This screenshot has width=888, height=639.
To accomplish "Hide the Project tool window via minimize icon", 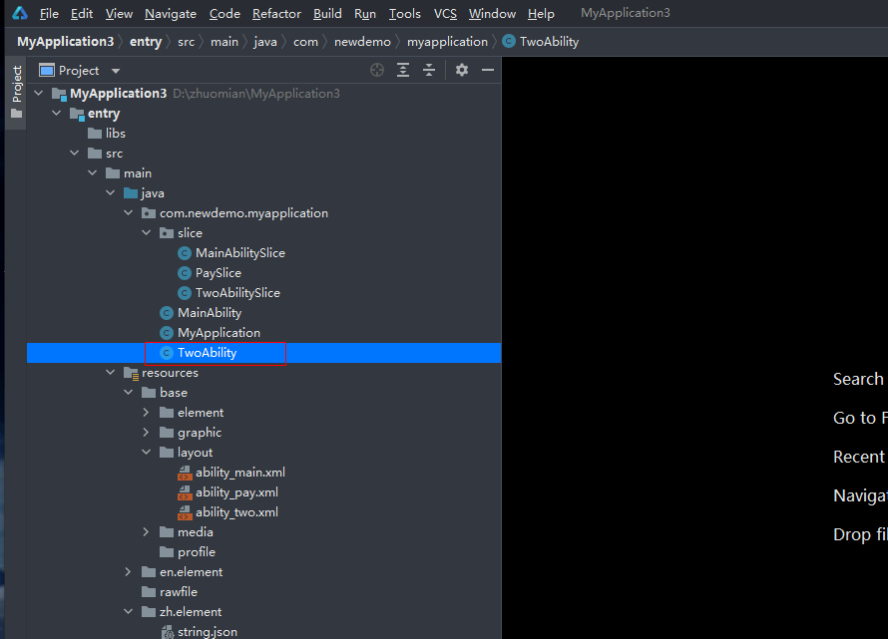I will tap(488, 70).
